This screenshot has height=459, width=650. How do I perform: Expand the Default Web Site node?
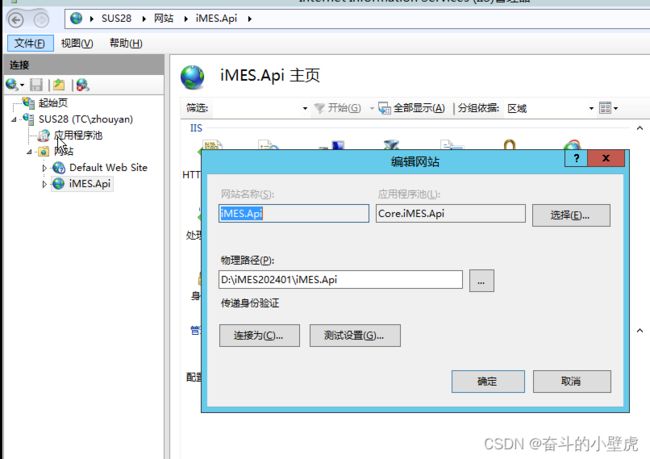click(44, 168)
